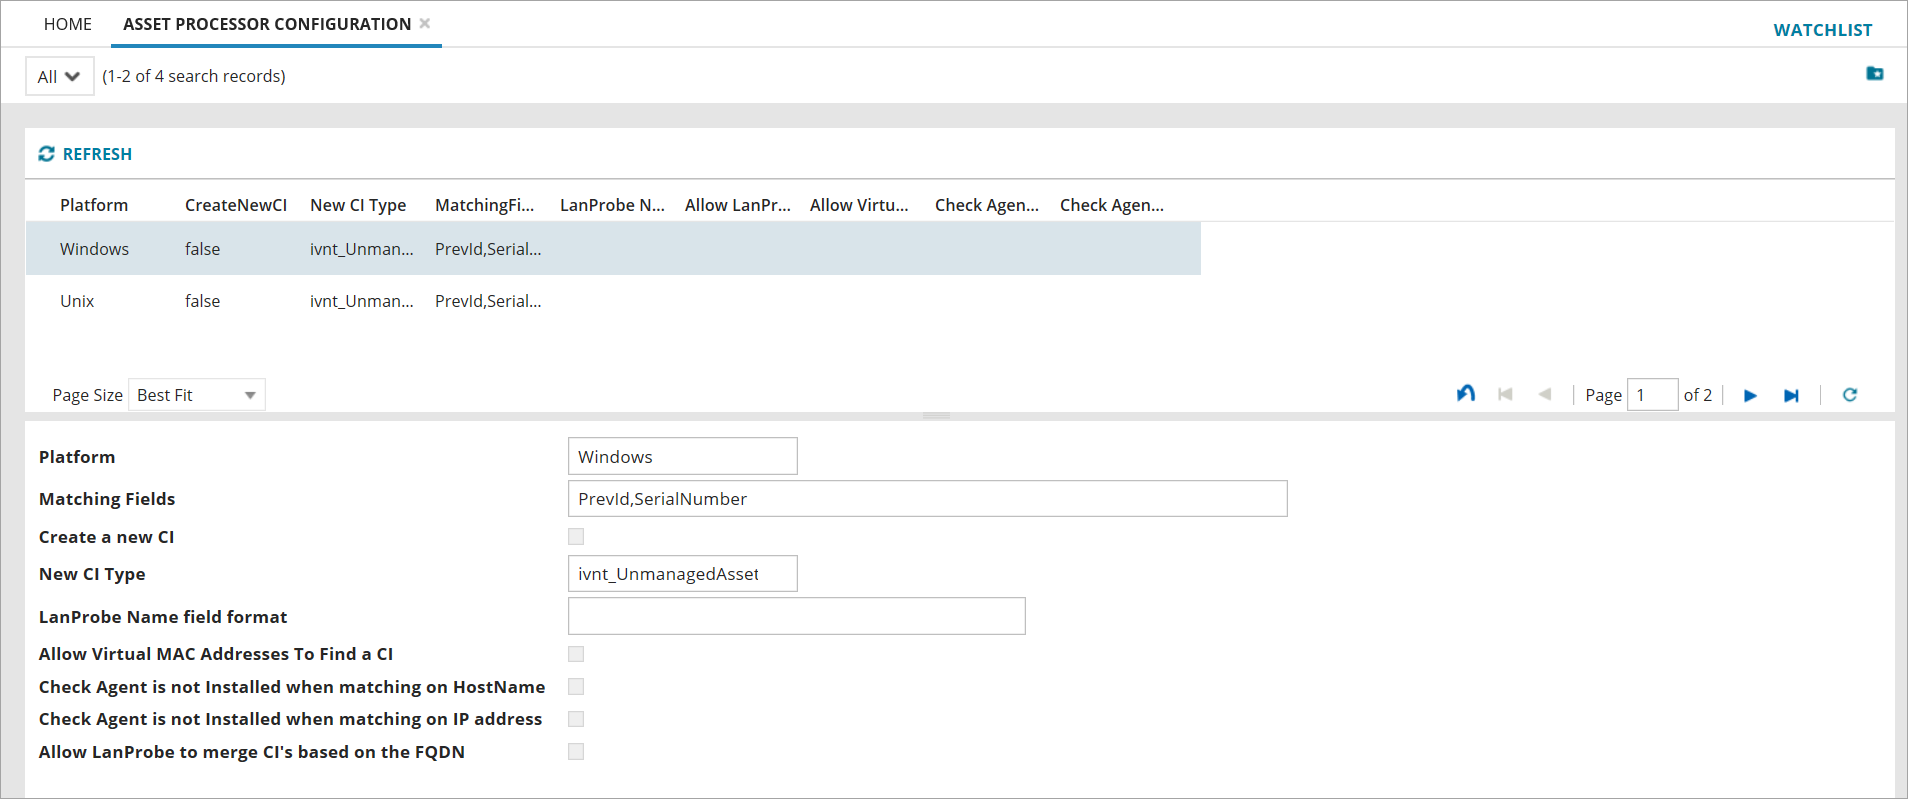Close the Asset Processor Configuration tab
Image resolution: width=1908 pixels, height=799 pixels.
(425, 23)
